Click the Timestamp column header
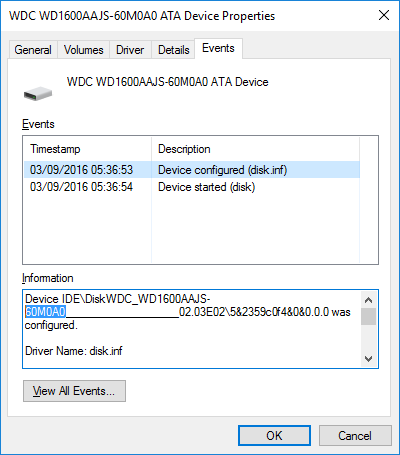This screenshot has height=455, width=400. [88, 149]
